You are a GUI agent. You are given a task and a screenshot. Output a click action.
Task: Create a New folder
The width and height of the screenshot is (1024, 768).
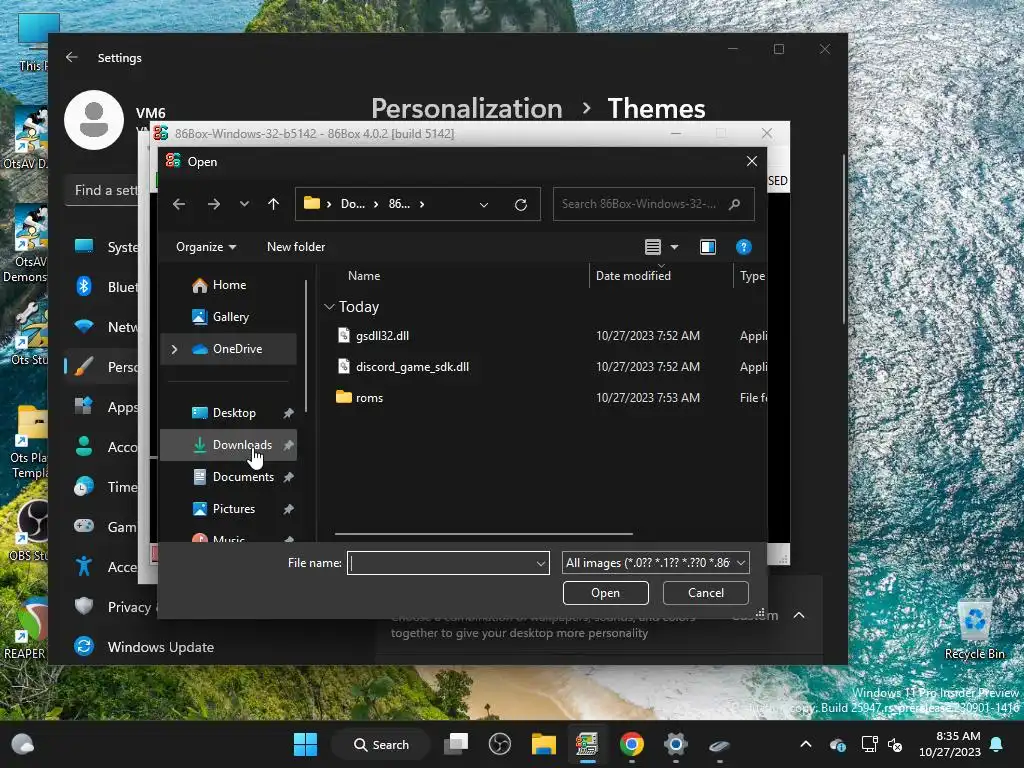tap(296, 247)
